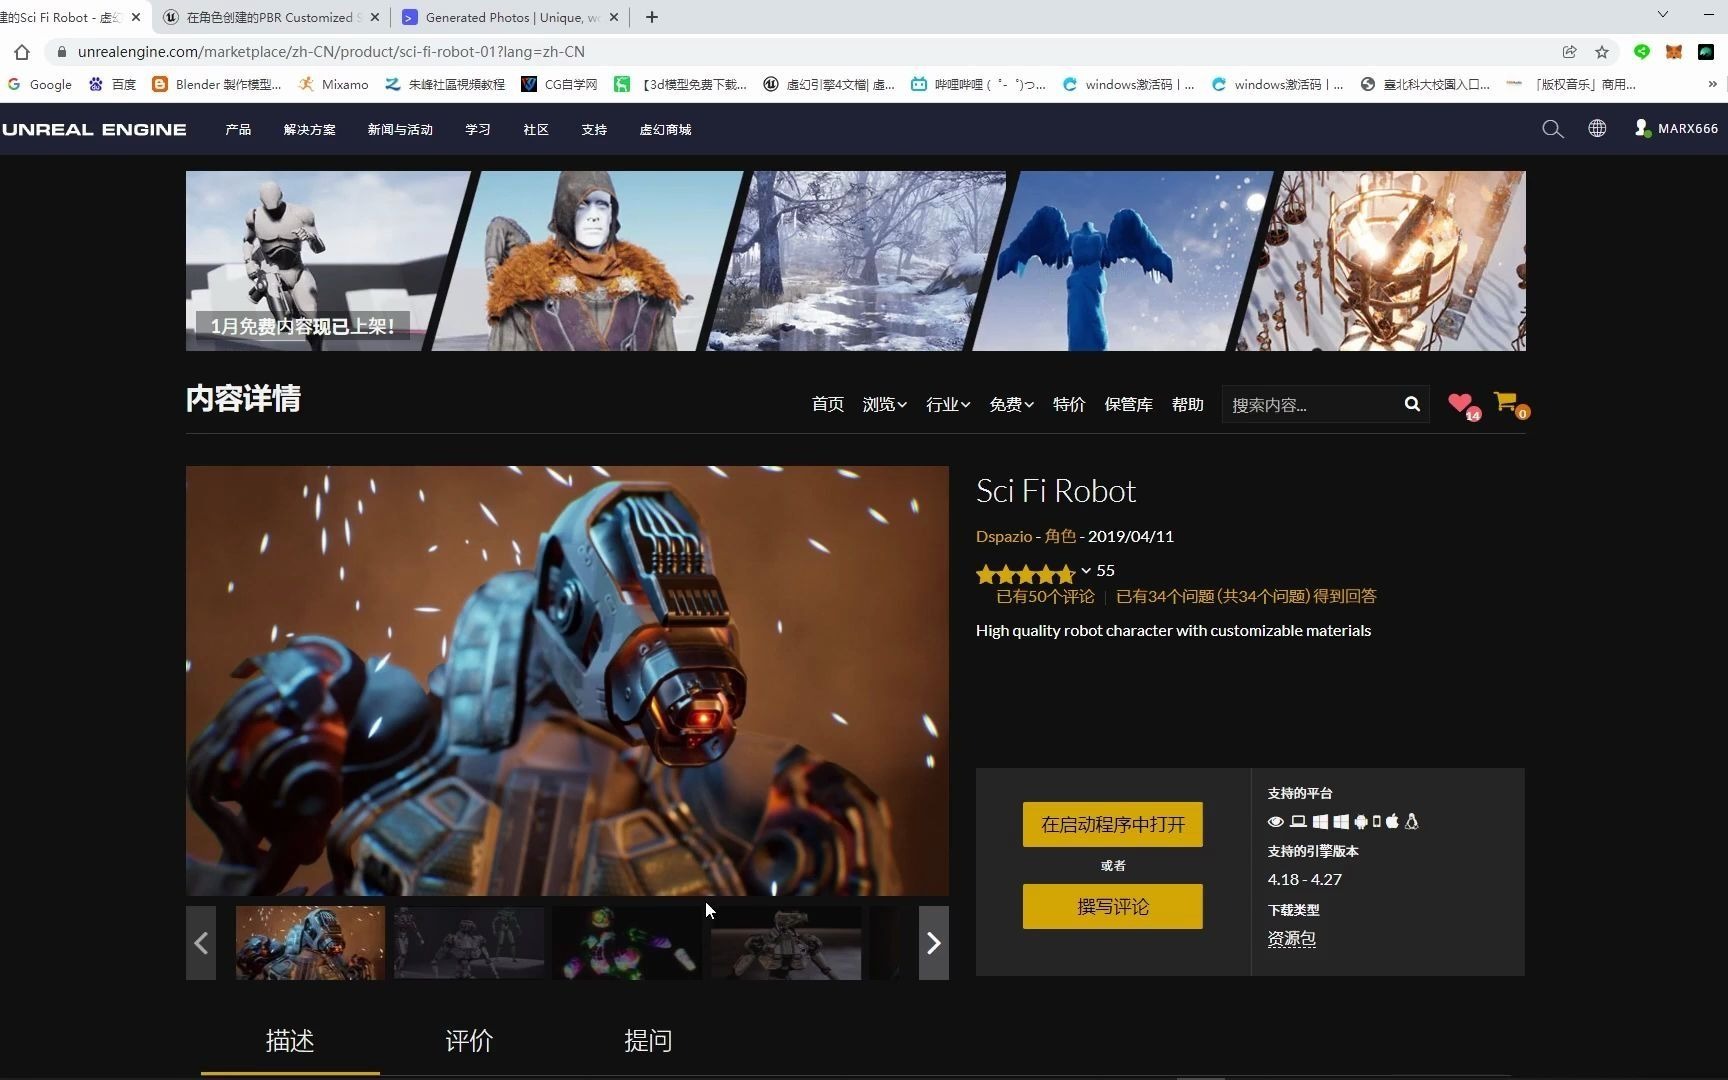Open the Mixamo bookmark

(334, 85)
